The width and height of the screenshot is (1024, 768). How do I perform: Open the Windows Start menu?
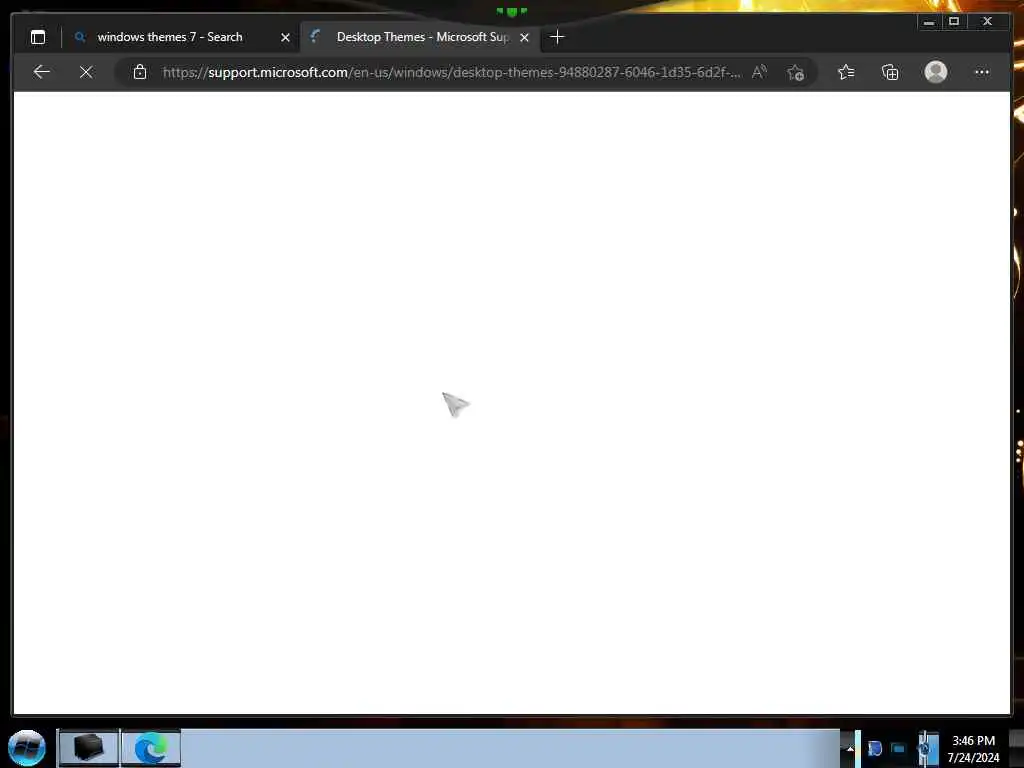pos(27,748)
